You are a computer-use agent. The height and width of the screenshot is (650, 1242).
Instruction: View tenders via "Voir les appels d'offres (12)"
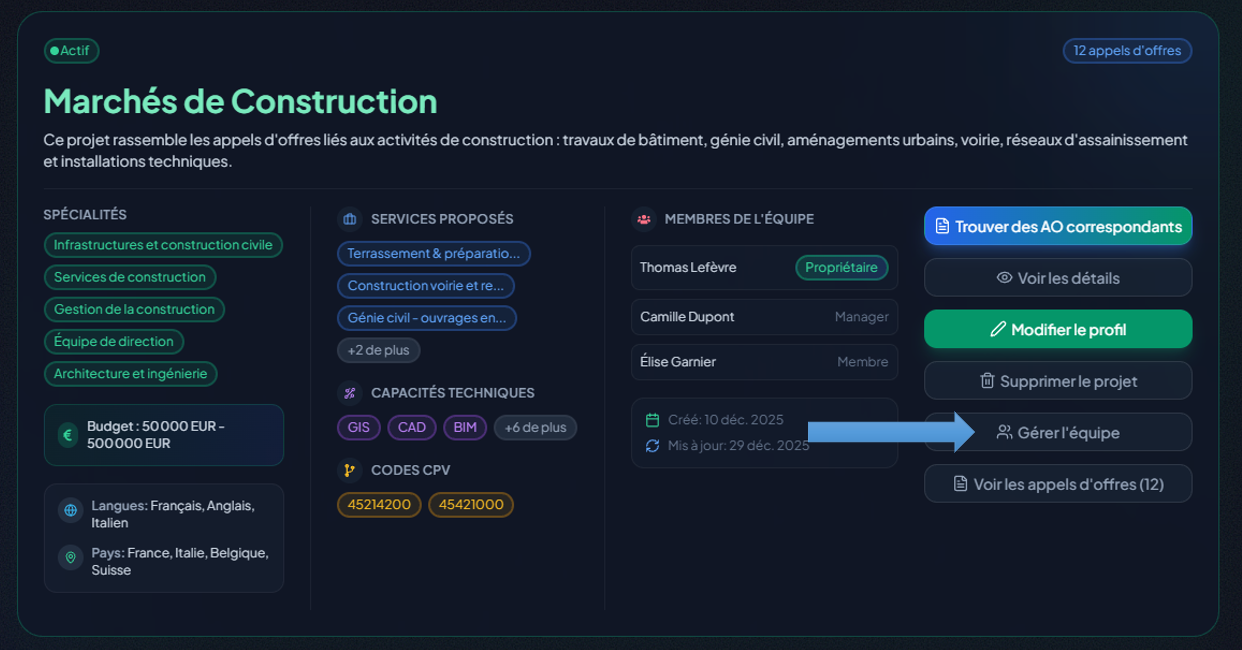pyautogui.click(x=1058, y=484)
